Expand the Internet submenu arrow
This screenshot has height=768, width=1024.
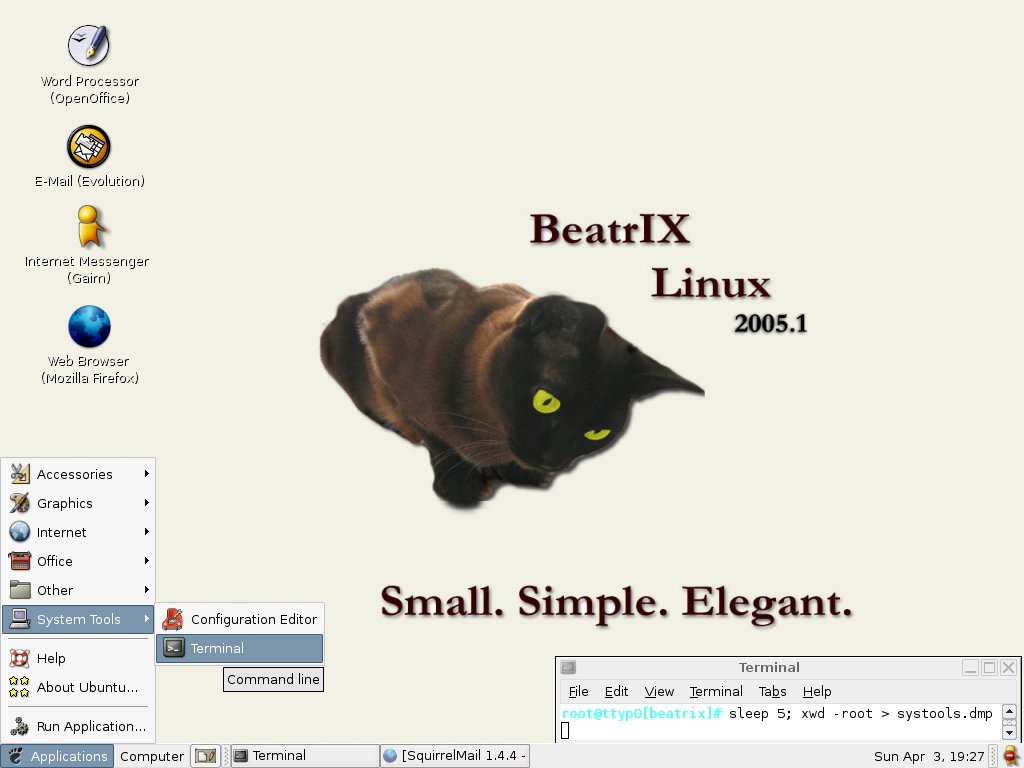coord(147,532)
